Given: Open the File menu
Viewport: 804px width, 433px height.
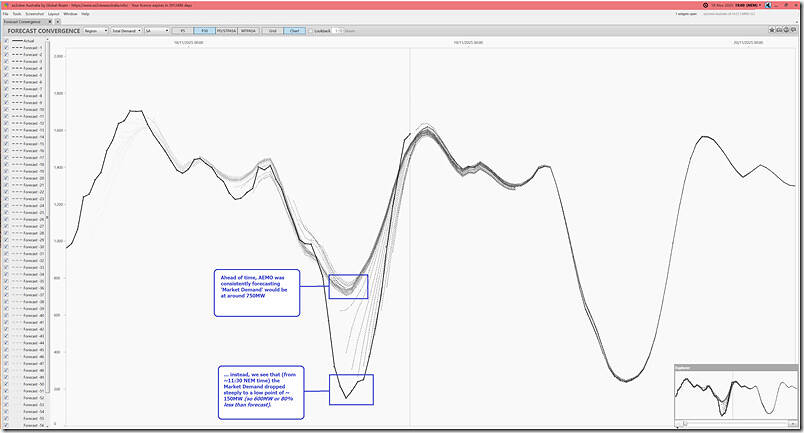Looking at the screenshot, I should coord(6,14).
